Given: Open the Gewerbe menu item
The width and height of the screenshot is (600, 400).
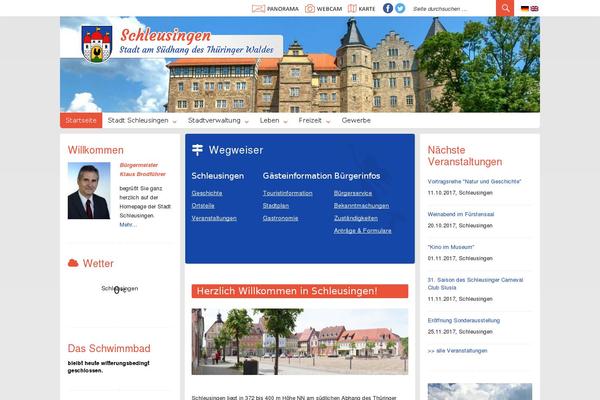Looking at the screenshot, I should click(356, 120).
